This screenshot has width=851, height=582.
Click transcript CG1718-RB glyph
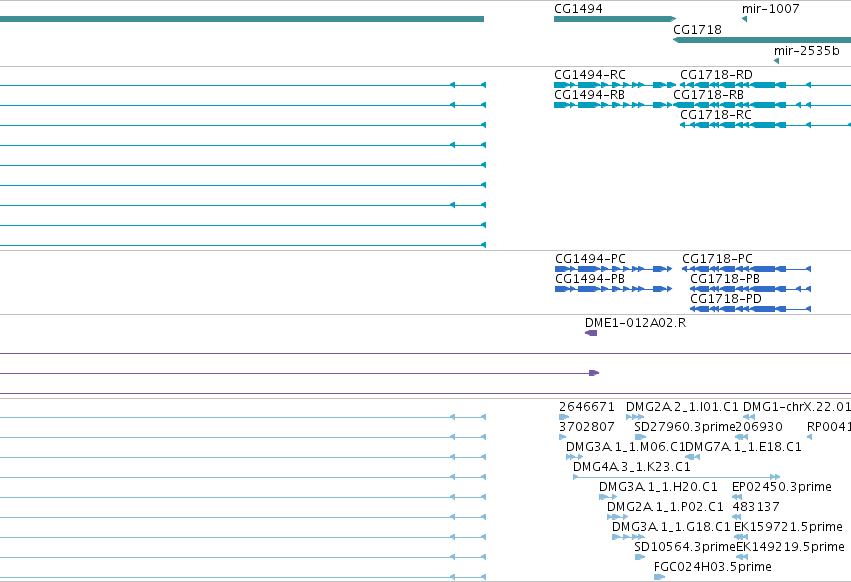(762, 105)
